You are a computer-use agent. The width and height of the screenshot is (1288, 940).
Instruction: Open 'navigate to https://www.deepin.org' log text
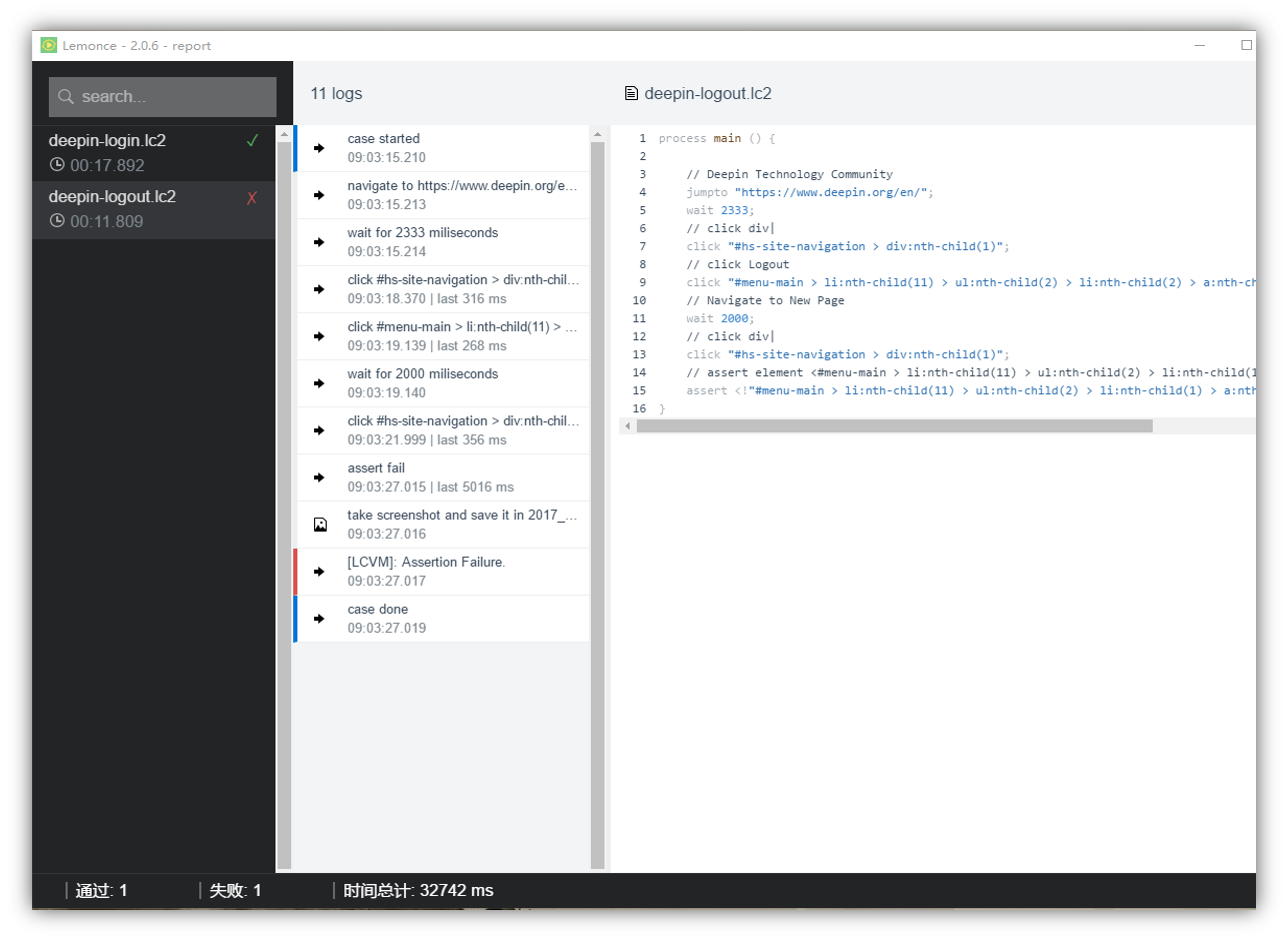463,186
